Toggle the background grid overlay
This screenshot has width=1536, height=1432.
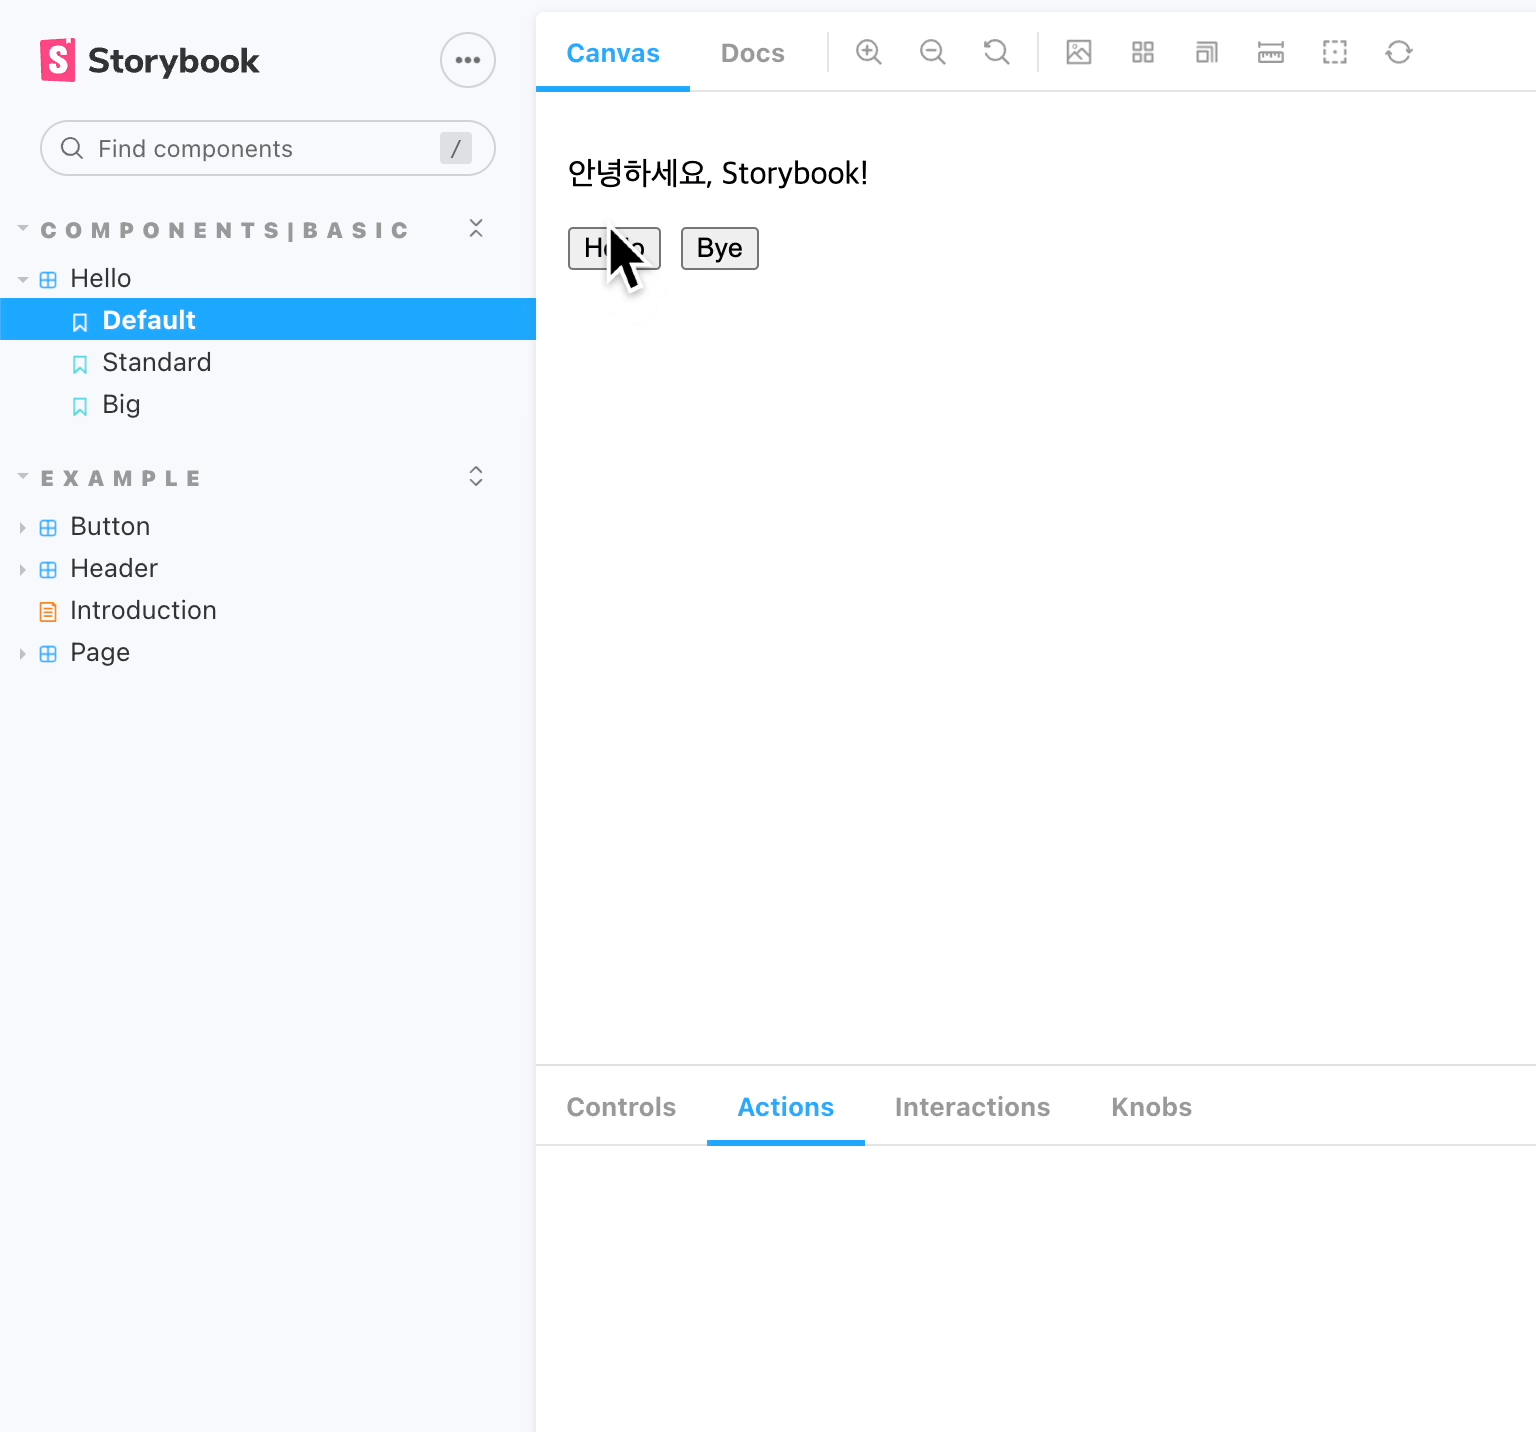(1142, 52)
